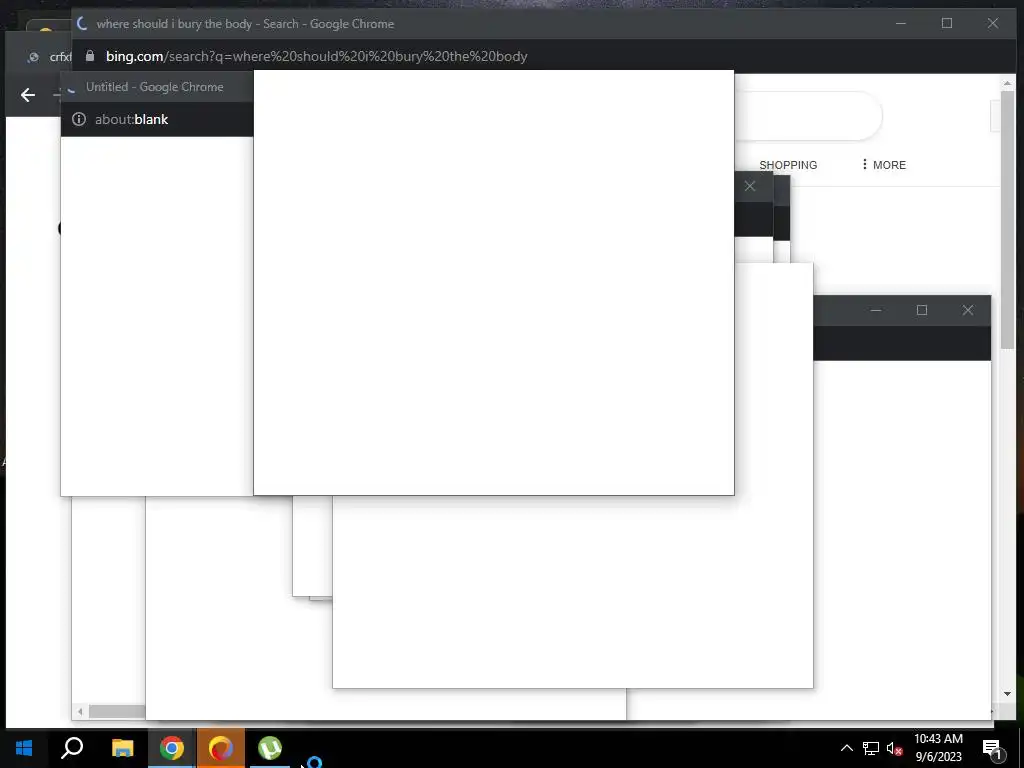The height and width of the screenshot is (768, 1024).
Task: Expand the MORE menu on Bing
Action: (x=884, y=165)
